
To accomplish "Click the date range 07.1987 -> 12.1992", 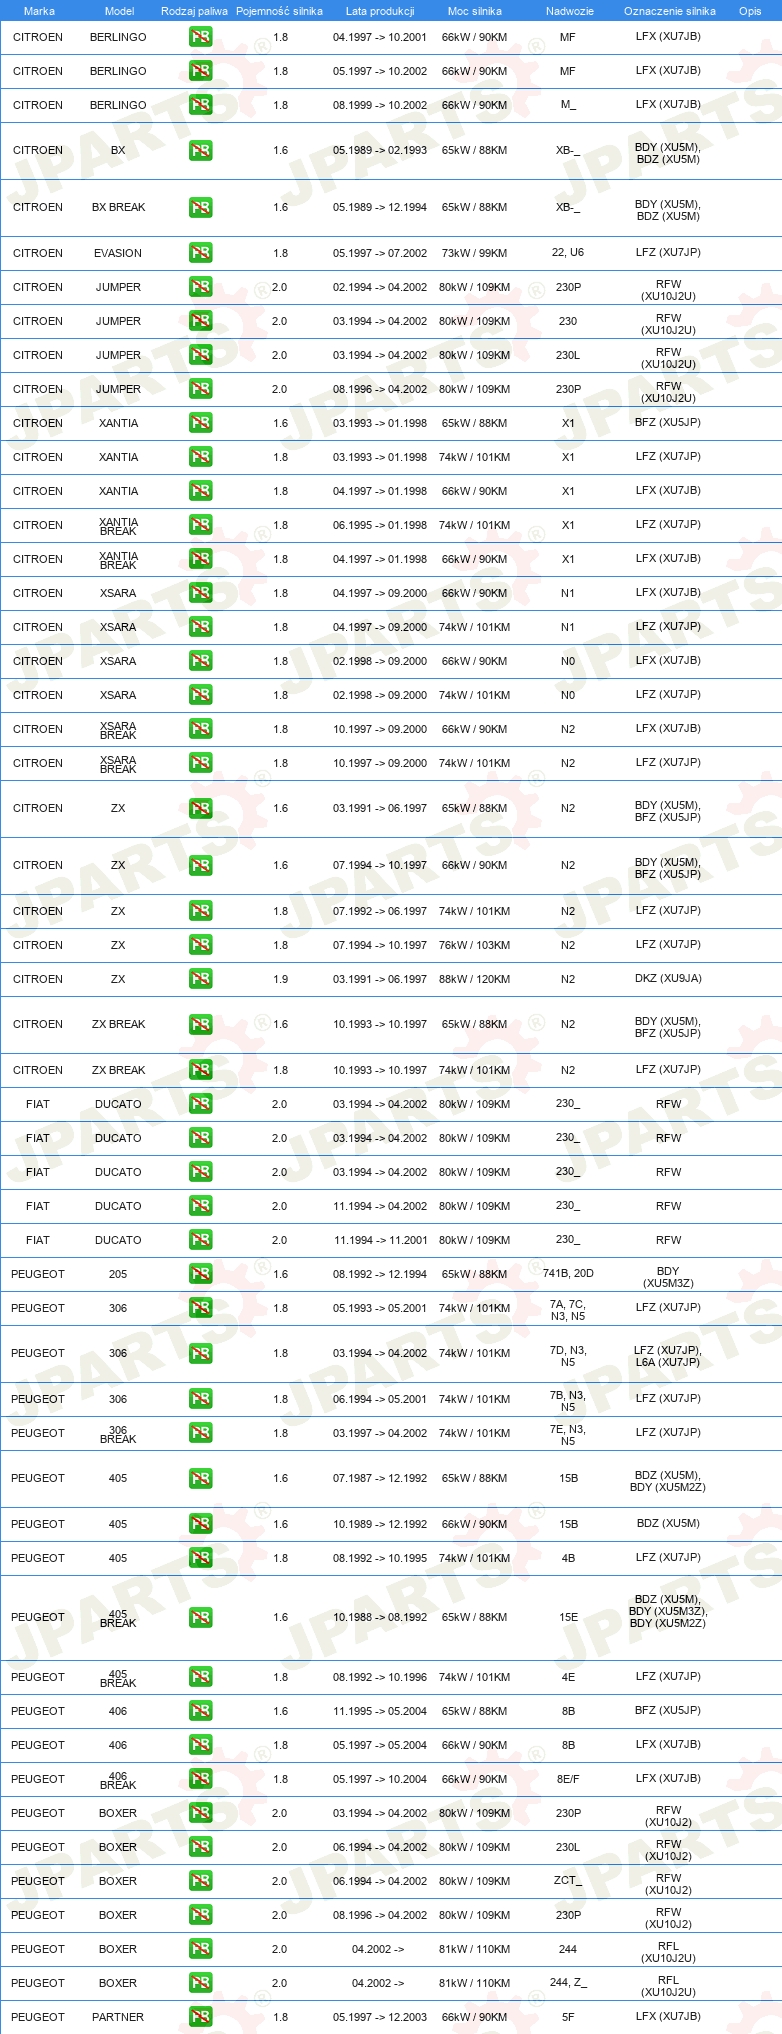I will pos(380,1478).
